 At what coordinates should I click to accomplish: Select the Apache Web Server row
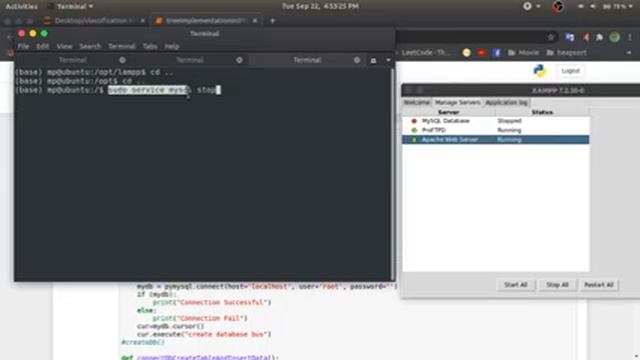[x=496, y=140]
